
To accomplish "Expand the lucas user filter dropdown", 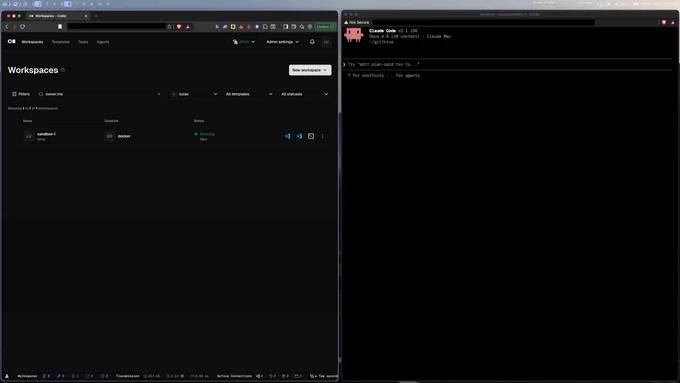I will tap(194, 94).
